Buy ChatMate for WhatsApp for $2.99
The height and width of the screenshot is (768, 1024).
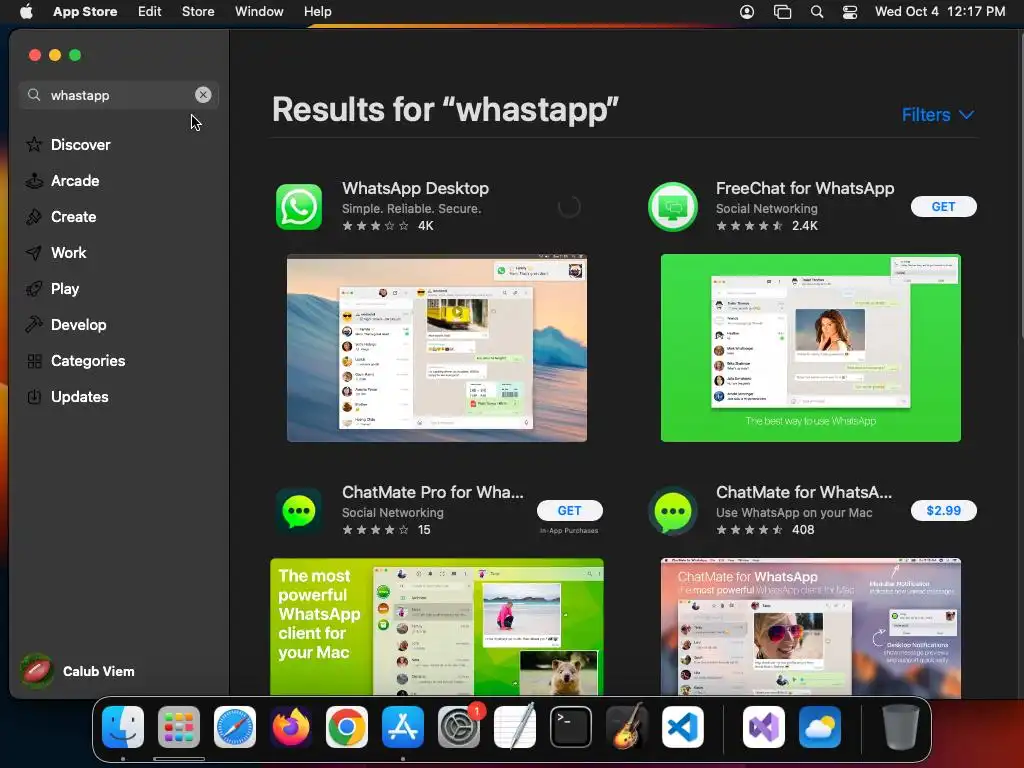click(943, 511)
